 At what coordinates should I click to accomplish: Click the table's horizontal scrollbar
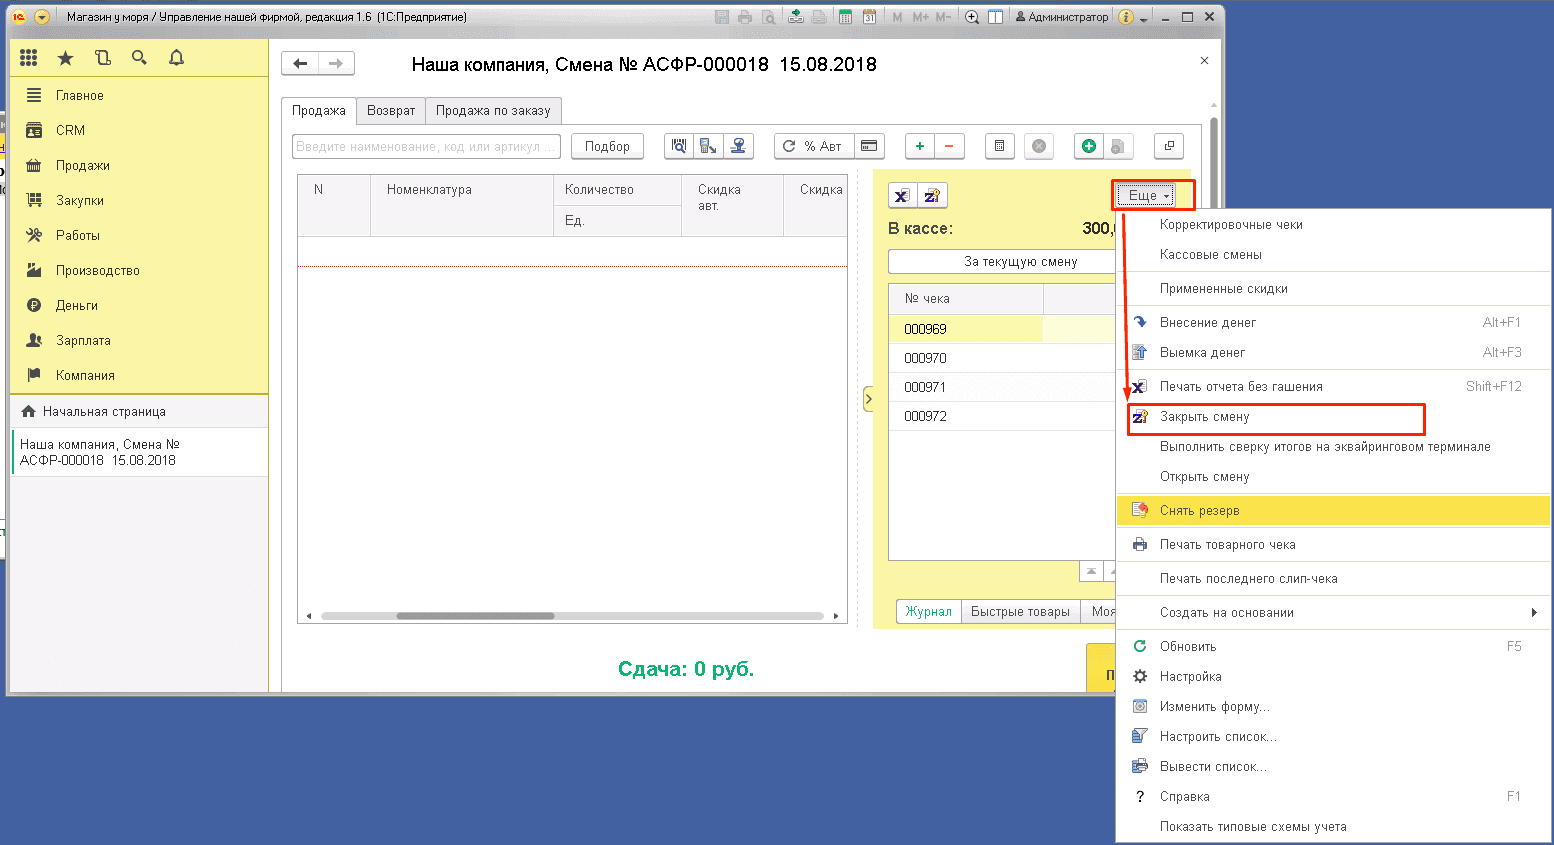click(x=475, y=616)
